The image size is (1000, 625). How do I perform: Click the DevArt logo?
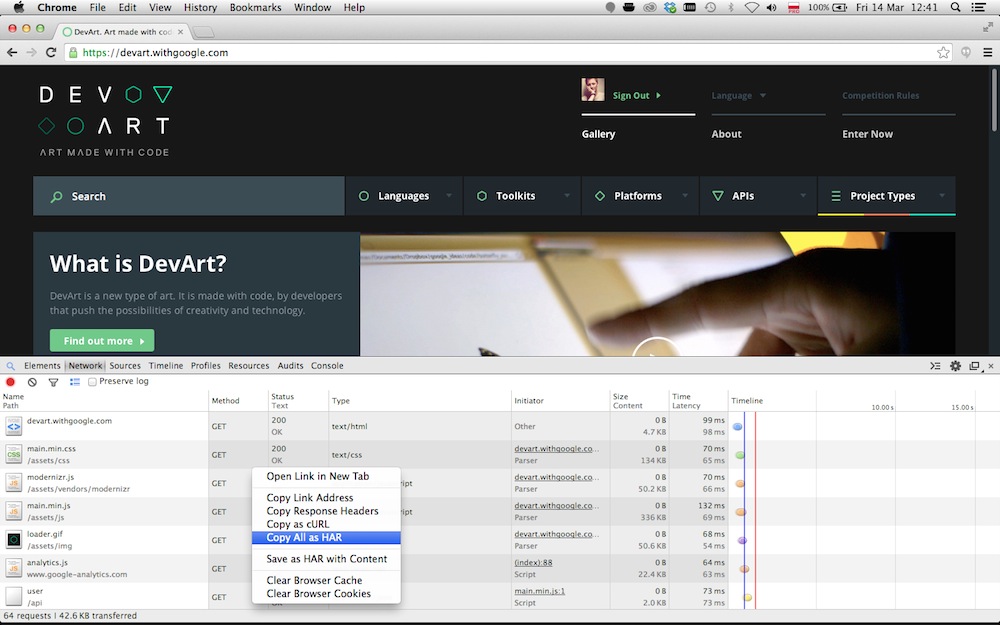[105, 121]
